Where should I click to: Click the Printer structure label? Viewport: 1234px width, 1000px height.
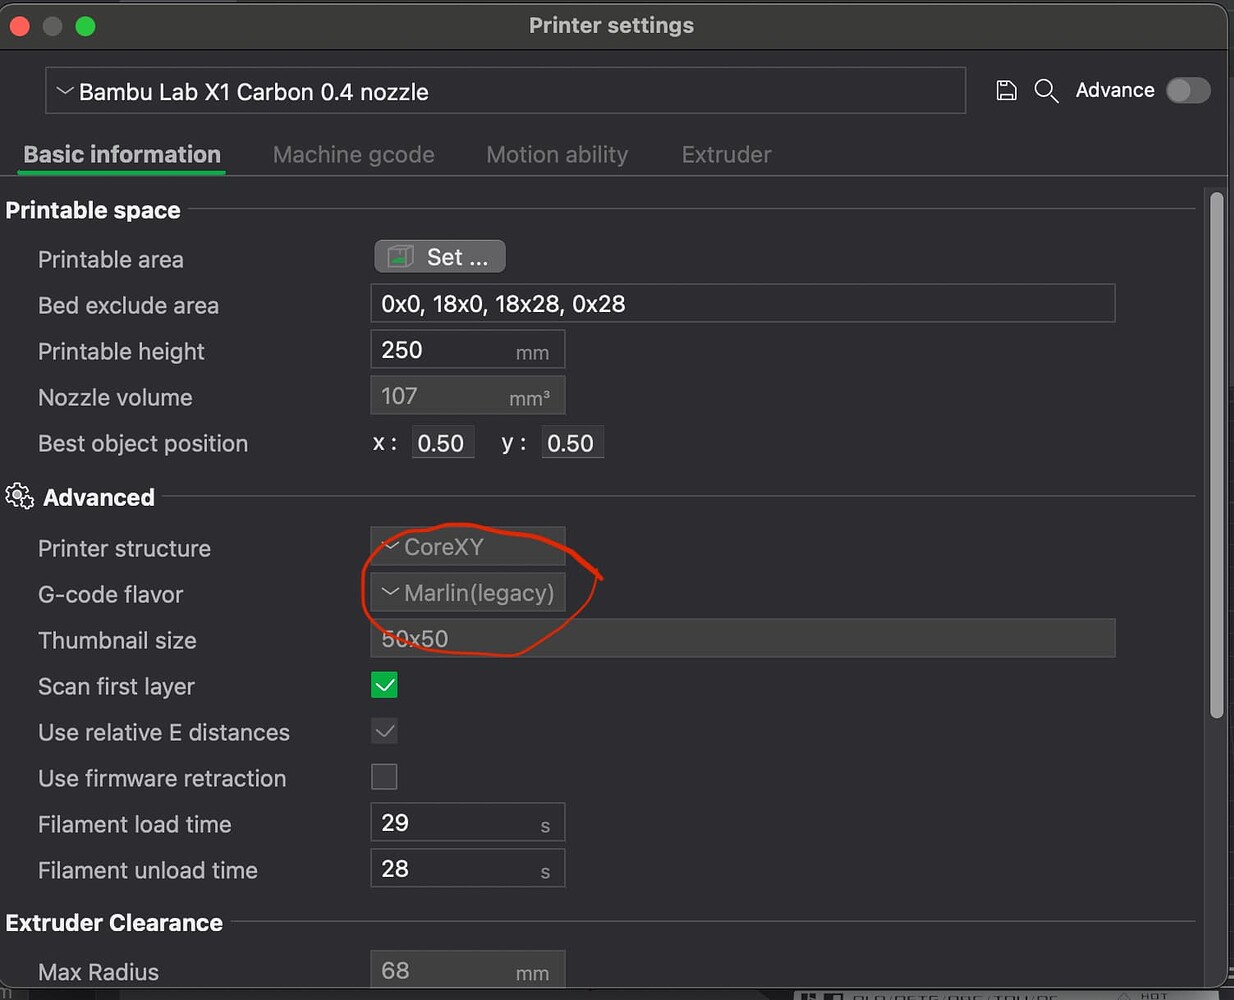pos(124,549)
